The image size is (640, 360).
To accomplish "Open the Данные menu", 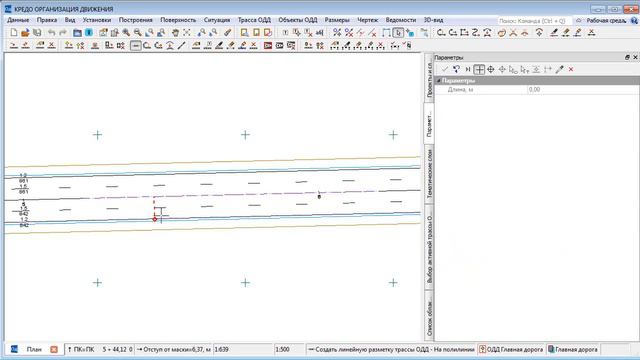I will tap(18, 20).
